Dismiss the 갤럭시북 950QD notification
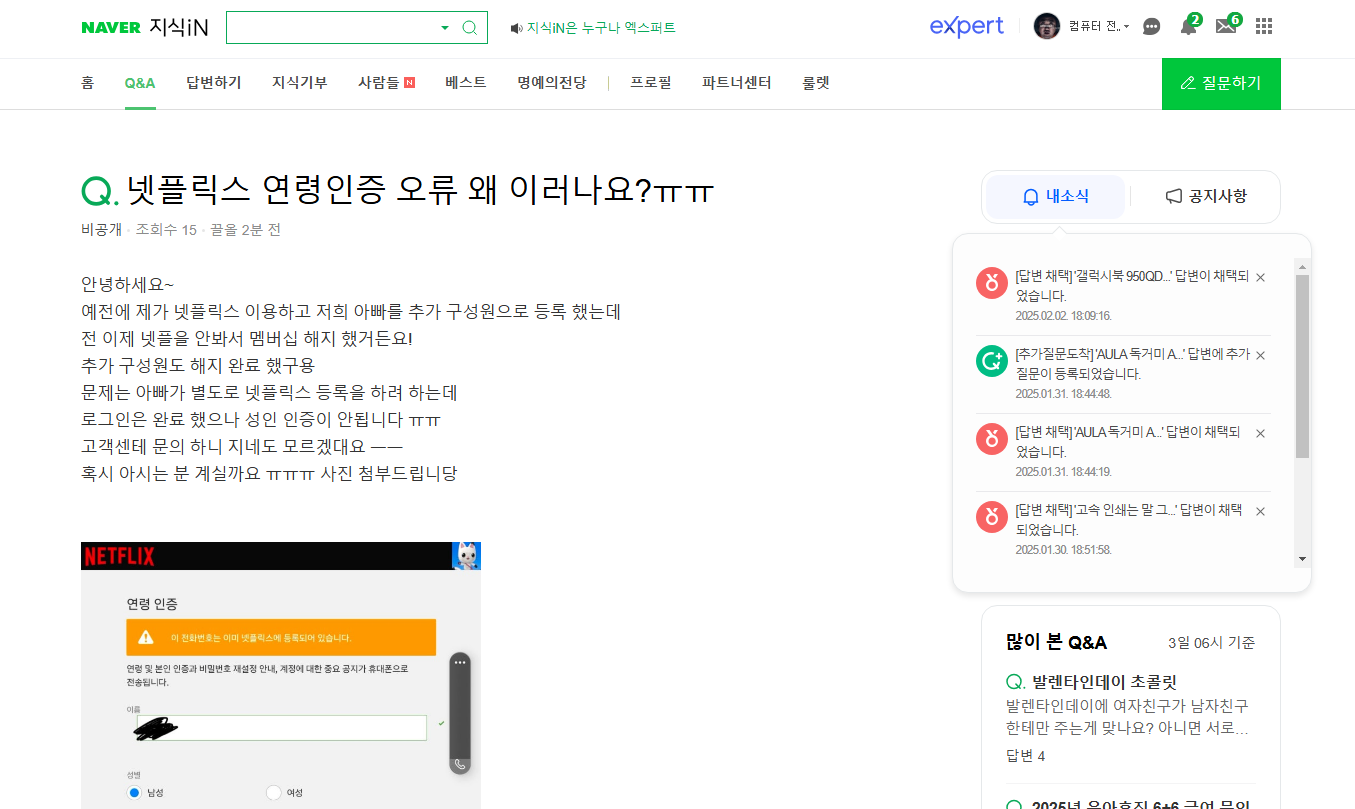The width and height of the screenshot is (1355, 809). tap(1260, 277)
